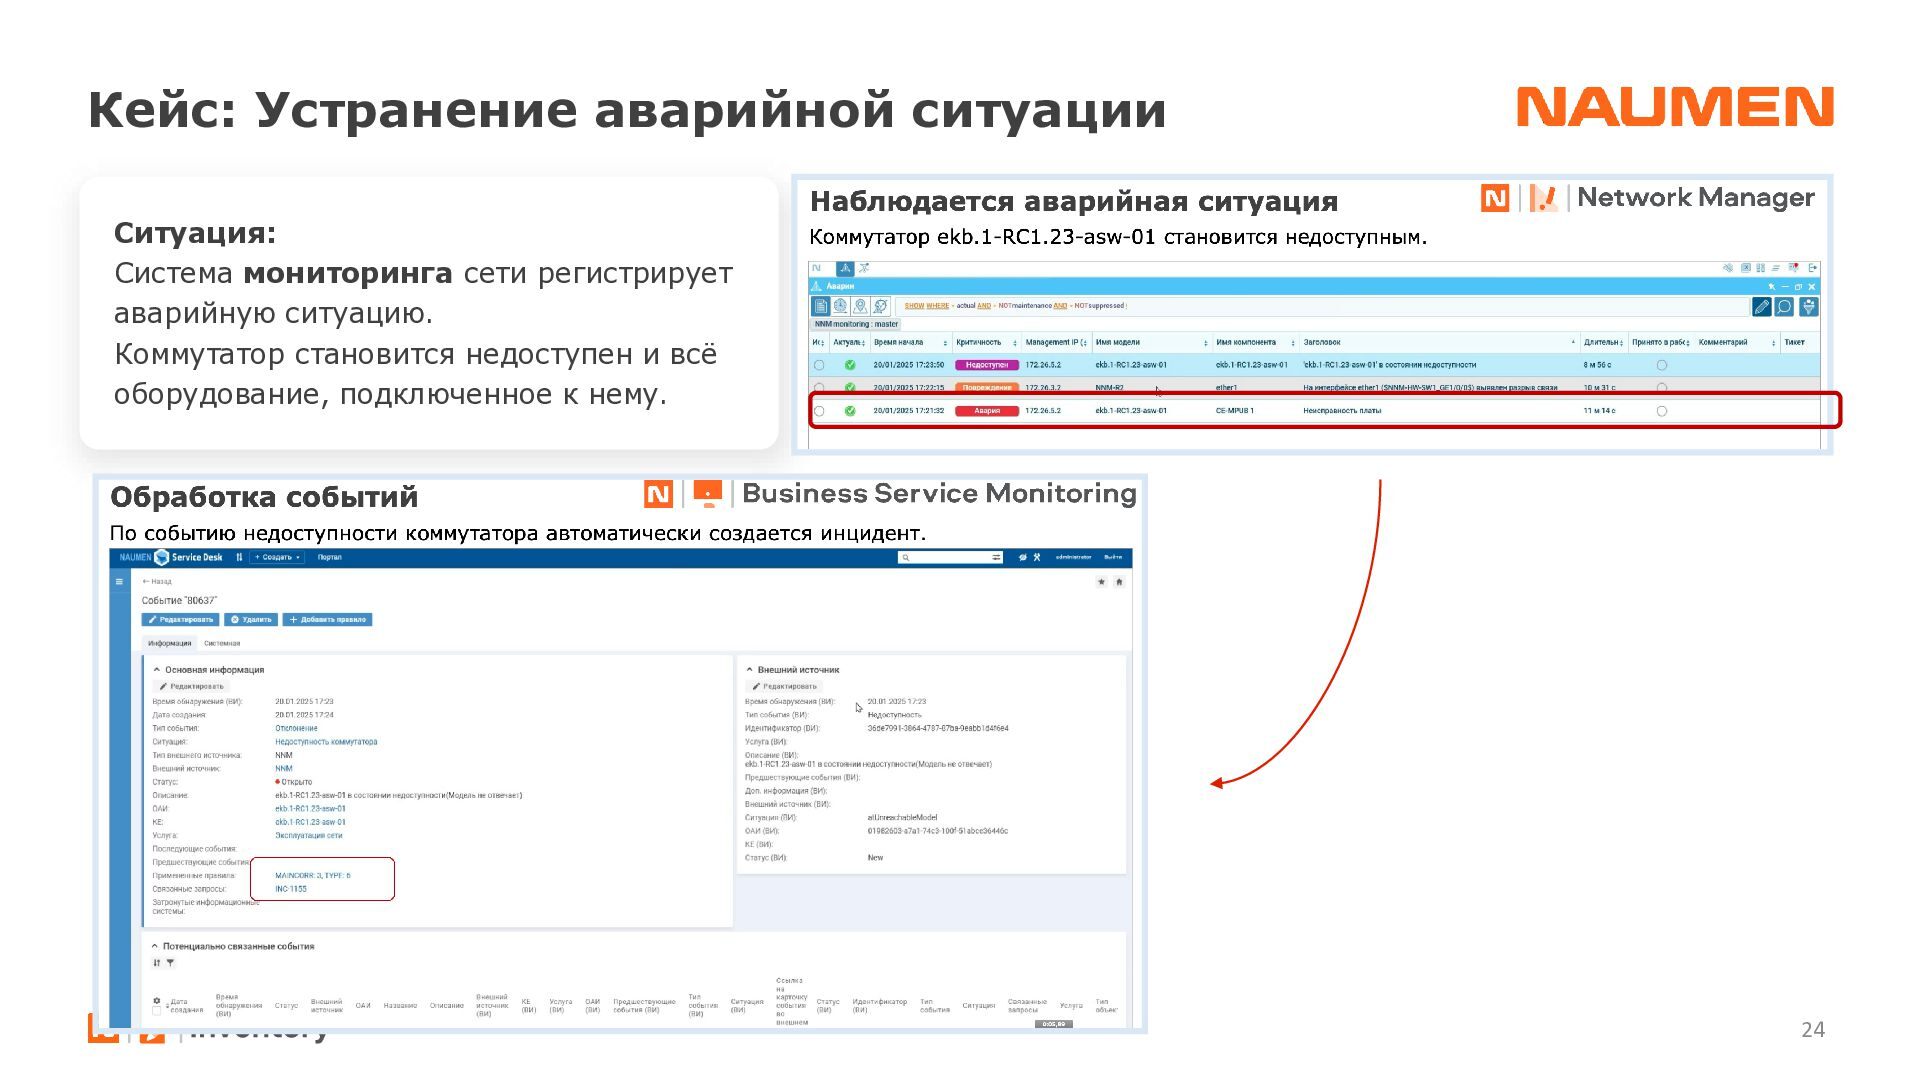Click the wrench tools icon in header
This screenshot has height=1080, width=1920.
pos(1037,557)
